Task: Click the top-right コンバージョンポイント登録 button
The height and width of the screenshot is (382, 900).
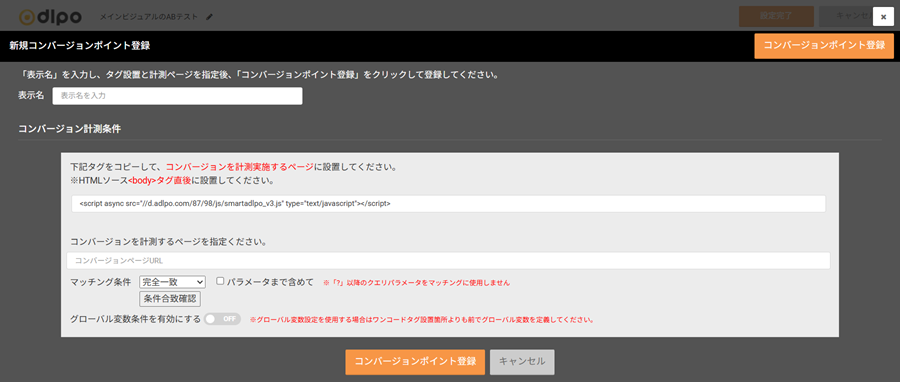Action: (824, 45)
